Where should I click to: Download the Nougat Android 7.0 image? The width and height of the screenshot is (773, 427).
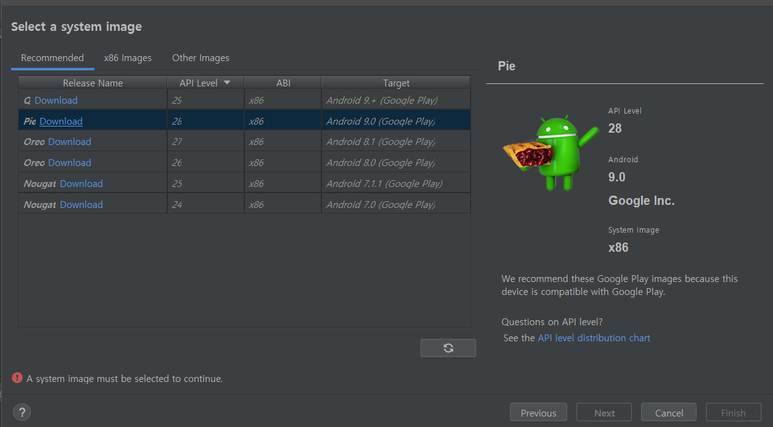81,205
